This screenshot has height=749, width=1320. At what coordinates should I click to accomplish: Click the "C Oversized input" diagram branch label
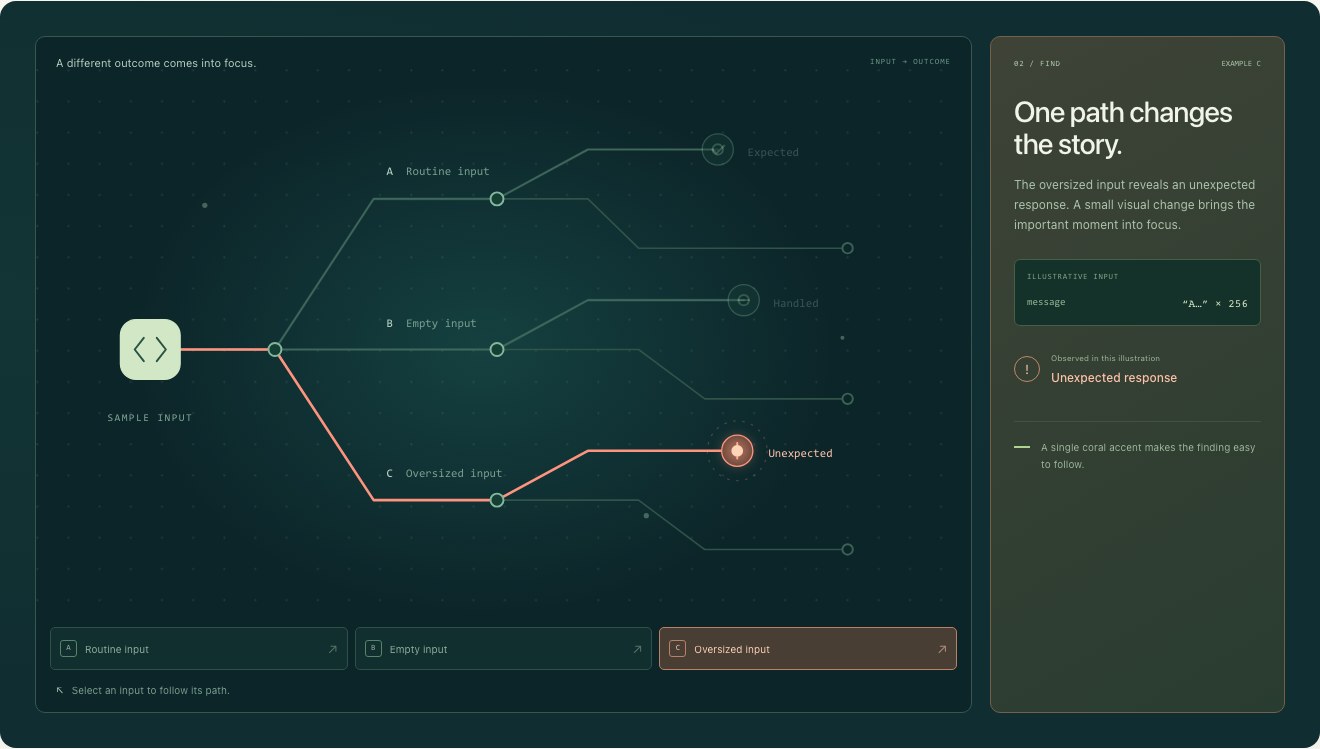click(x=444, y=473)
